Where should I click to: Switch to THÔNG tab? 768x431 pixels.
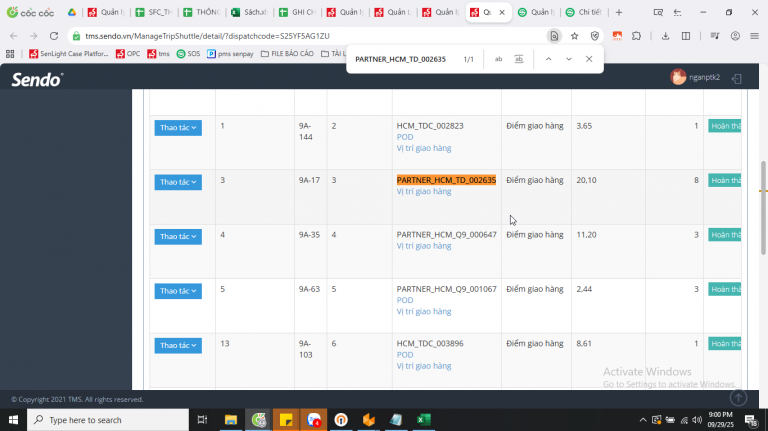(202, 12)
